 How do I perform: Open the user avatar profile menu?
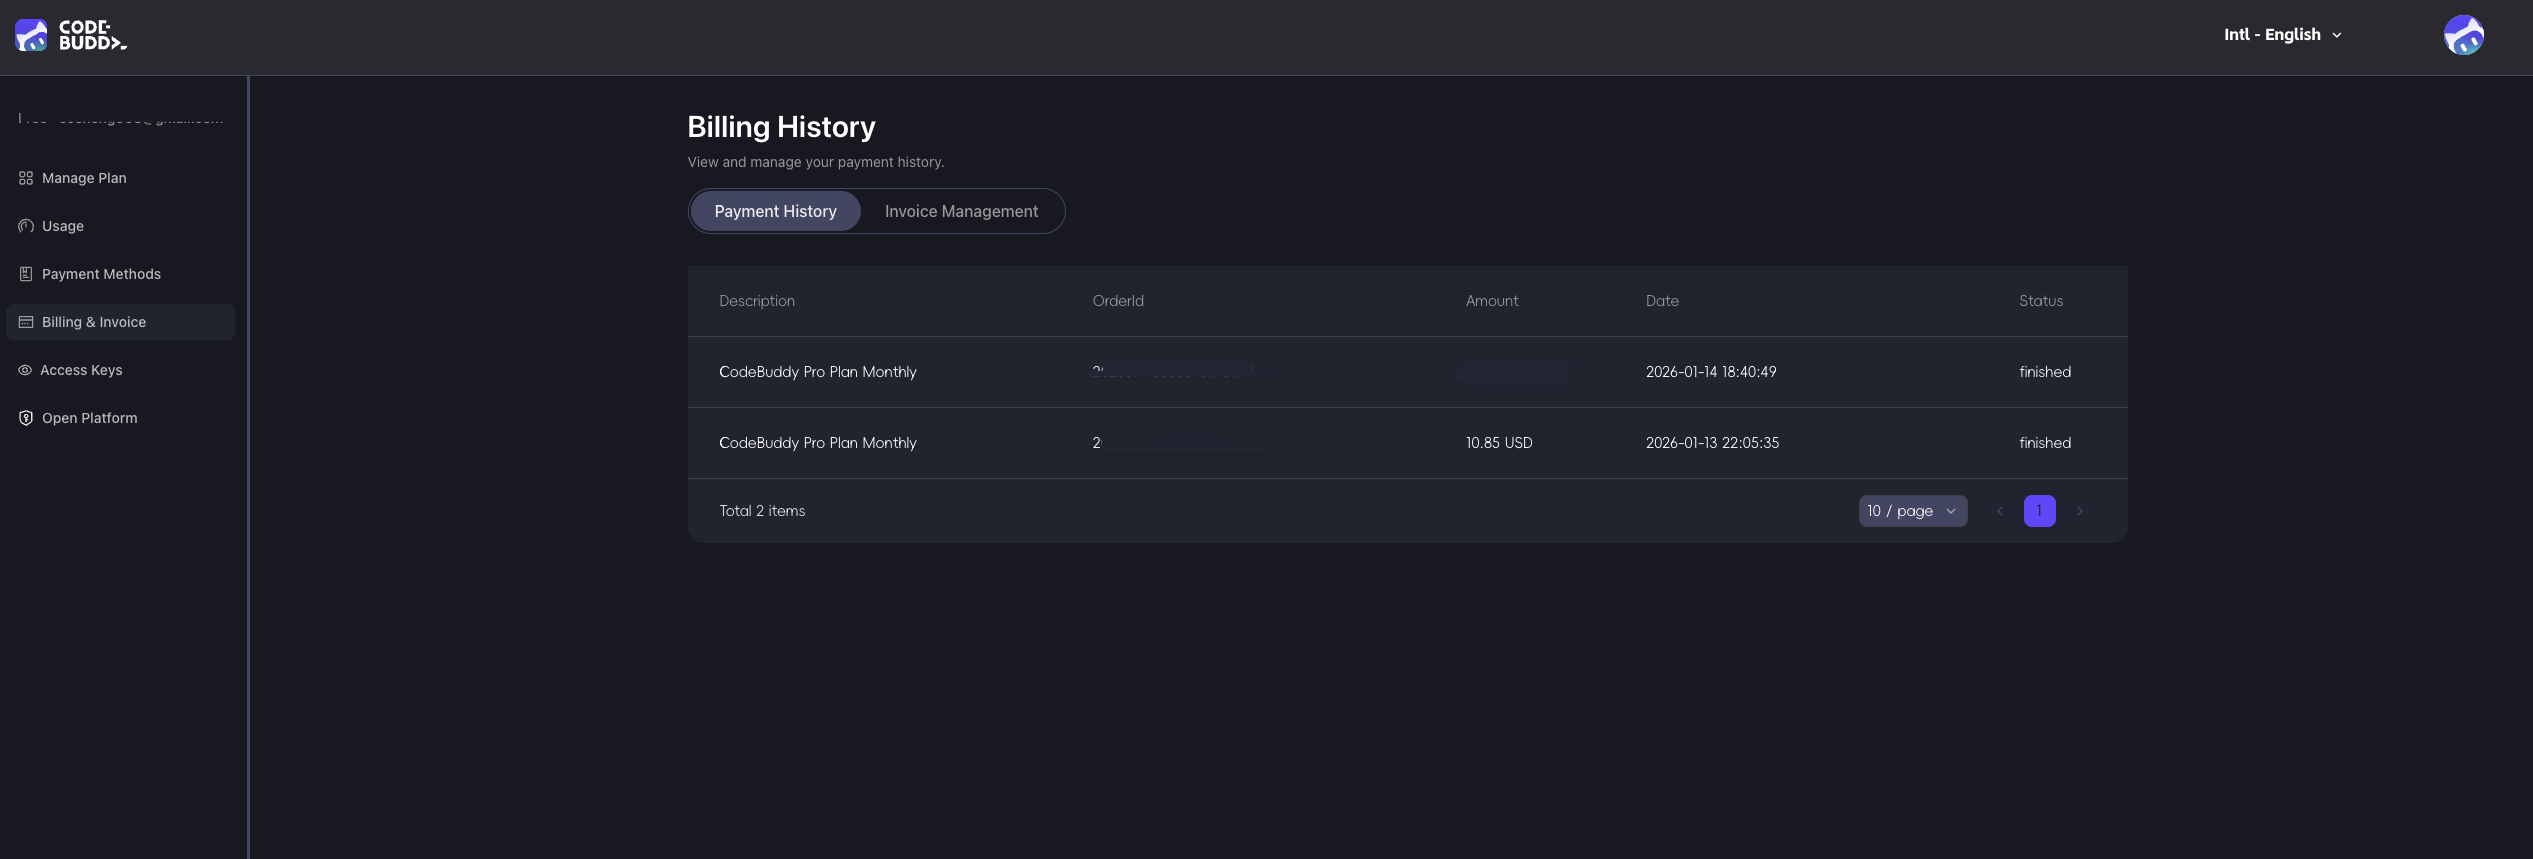tap(2463, 36)
